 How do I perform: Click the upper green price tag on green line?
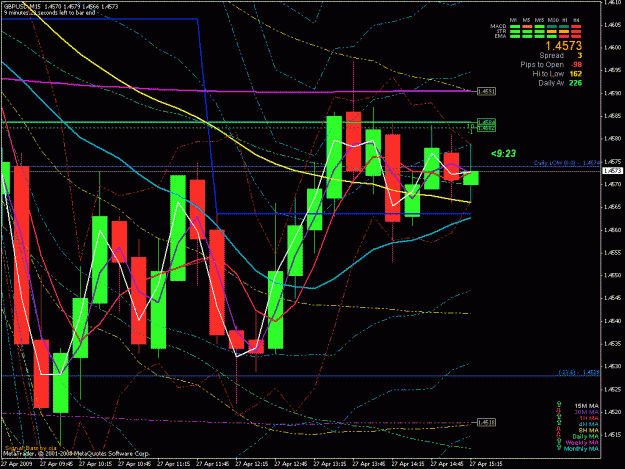[486, 122]
